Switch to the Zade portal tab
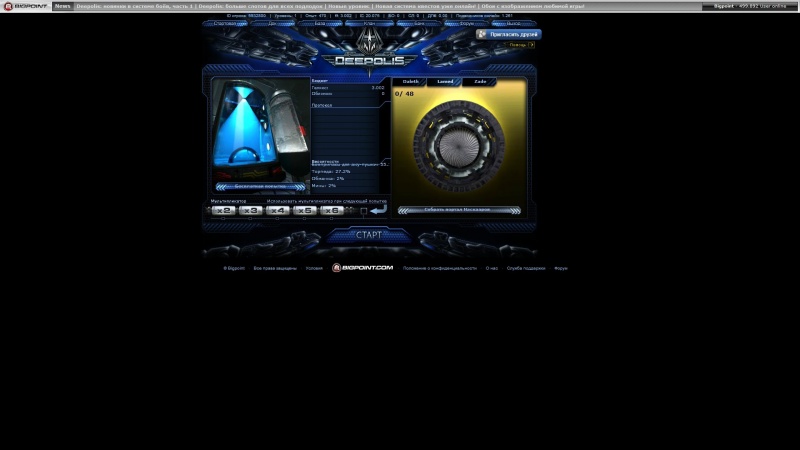Image resolution: width=800 pixels, height=450 pixels. click(x=480, y=82)
